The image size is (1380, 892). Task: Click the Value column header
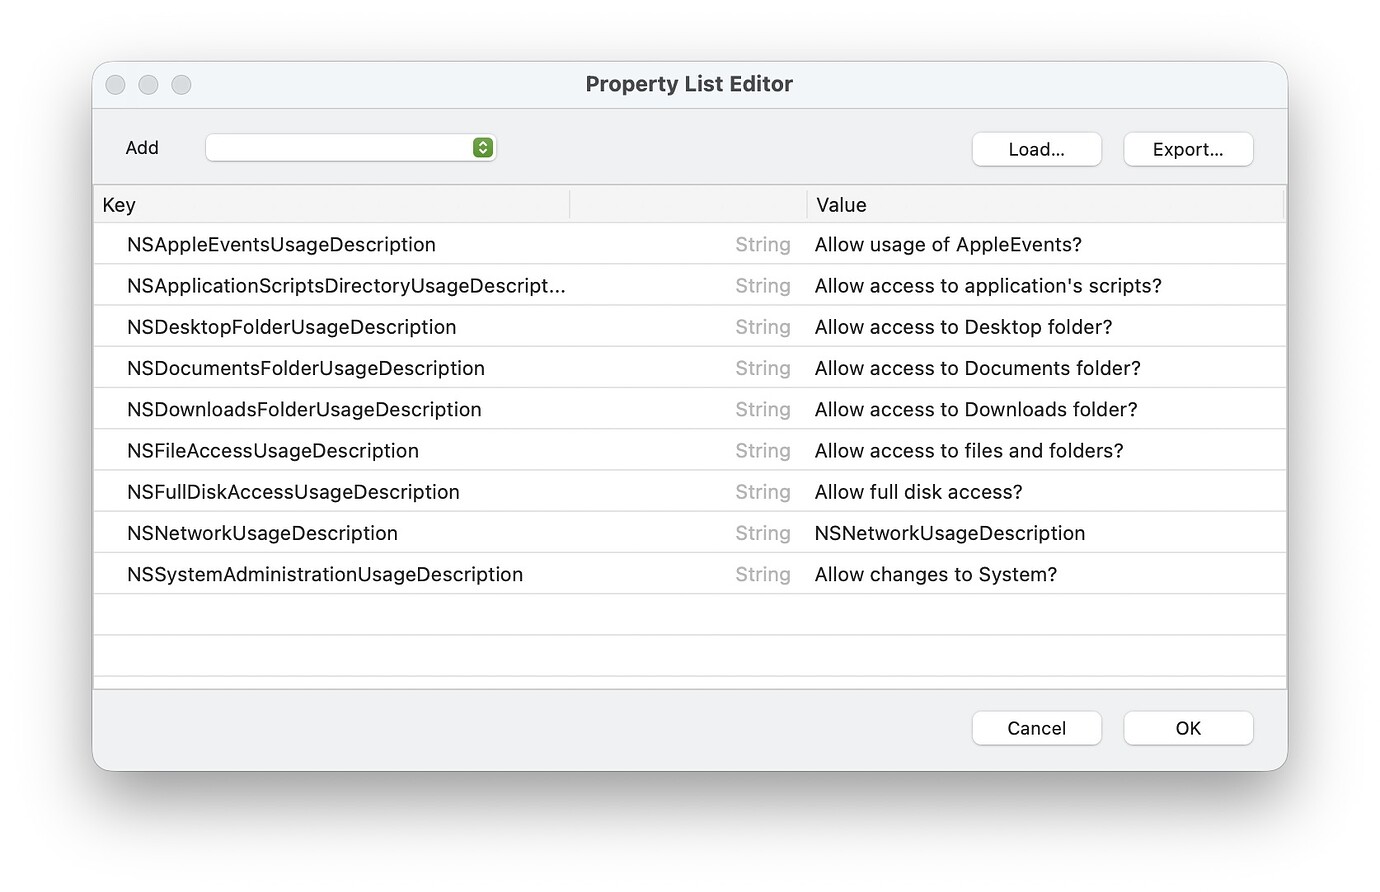(x=840, y=204)
